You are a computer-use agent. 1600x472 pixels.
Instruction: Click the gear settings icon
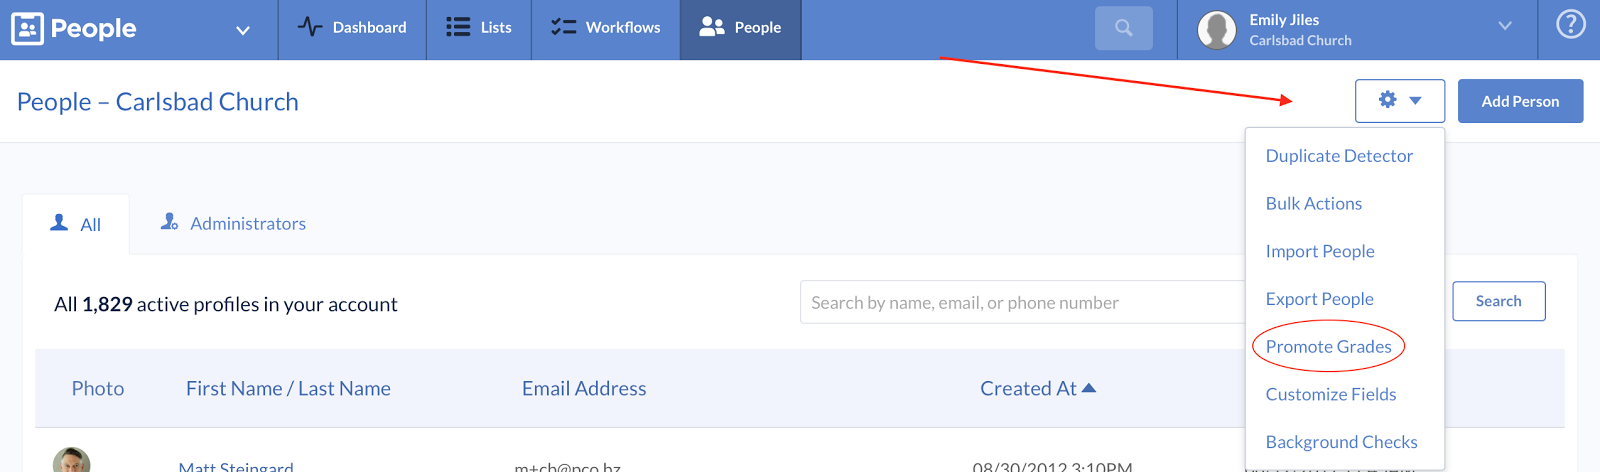1387,100
